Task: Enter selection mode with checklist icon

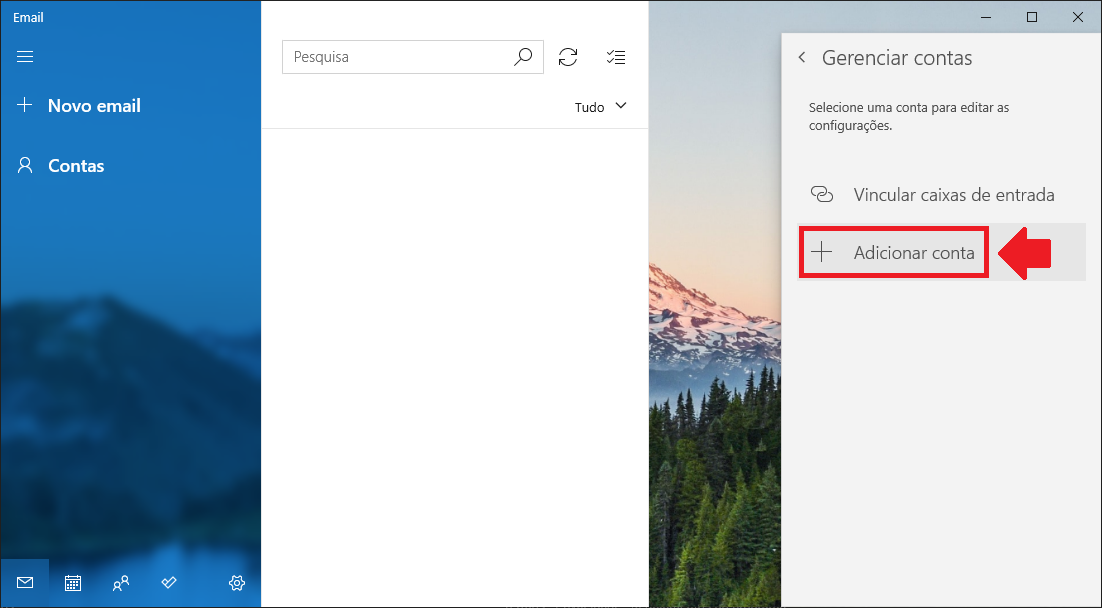Action: tap(616, 57)
